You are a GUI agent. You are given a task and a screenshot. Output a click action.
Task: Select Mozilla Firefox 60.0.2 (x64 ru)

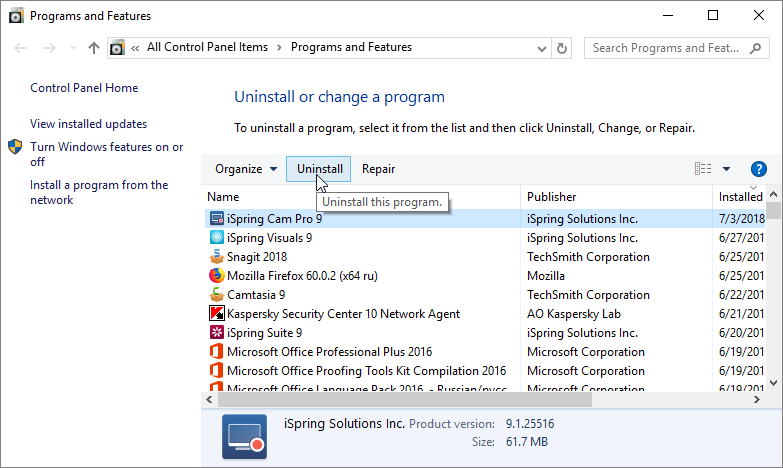click(x=302, y=276)
